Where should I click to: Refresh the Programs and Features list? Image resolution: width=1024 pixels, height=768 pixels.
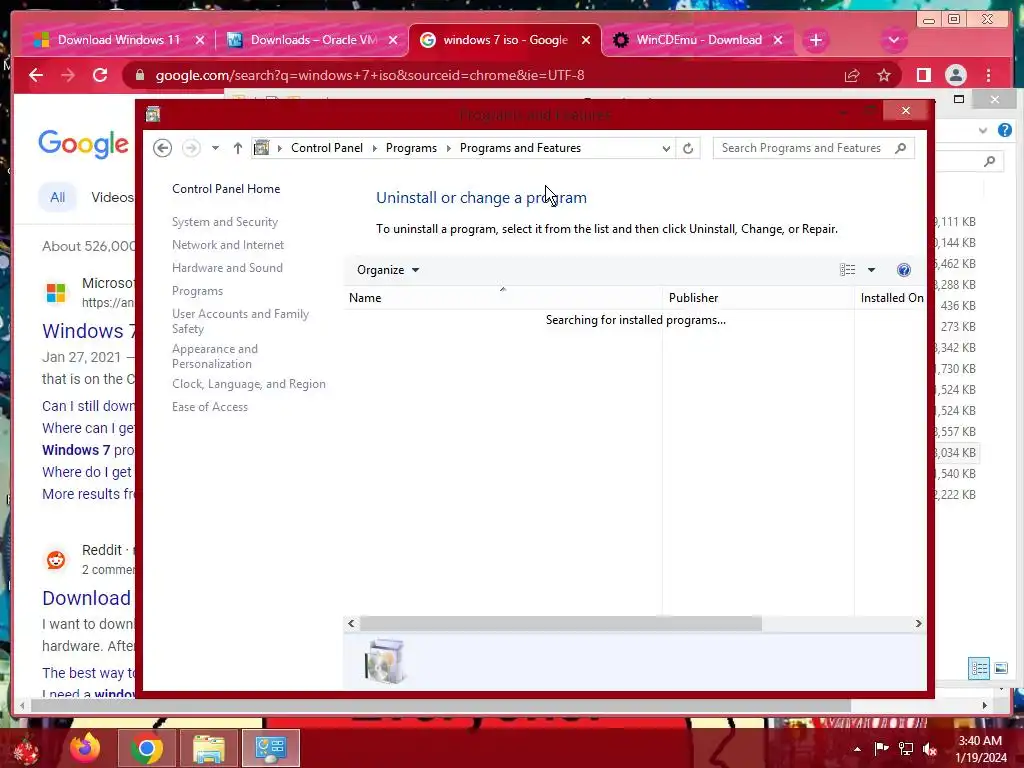point(688,148)
